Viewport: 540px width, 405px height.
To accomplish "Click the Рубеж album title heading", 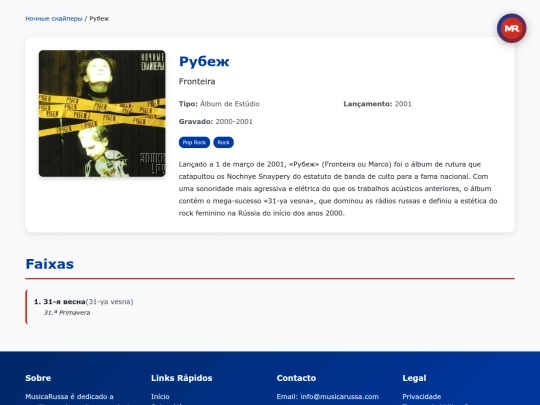I will 204,62.
